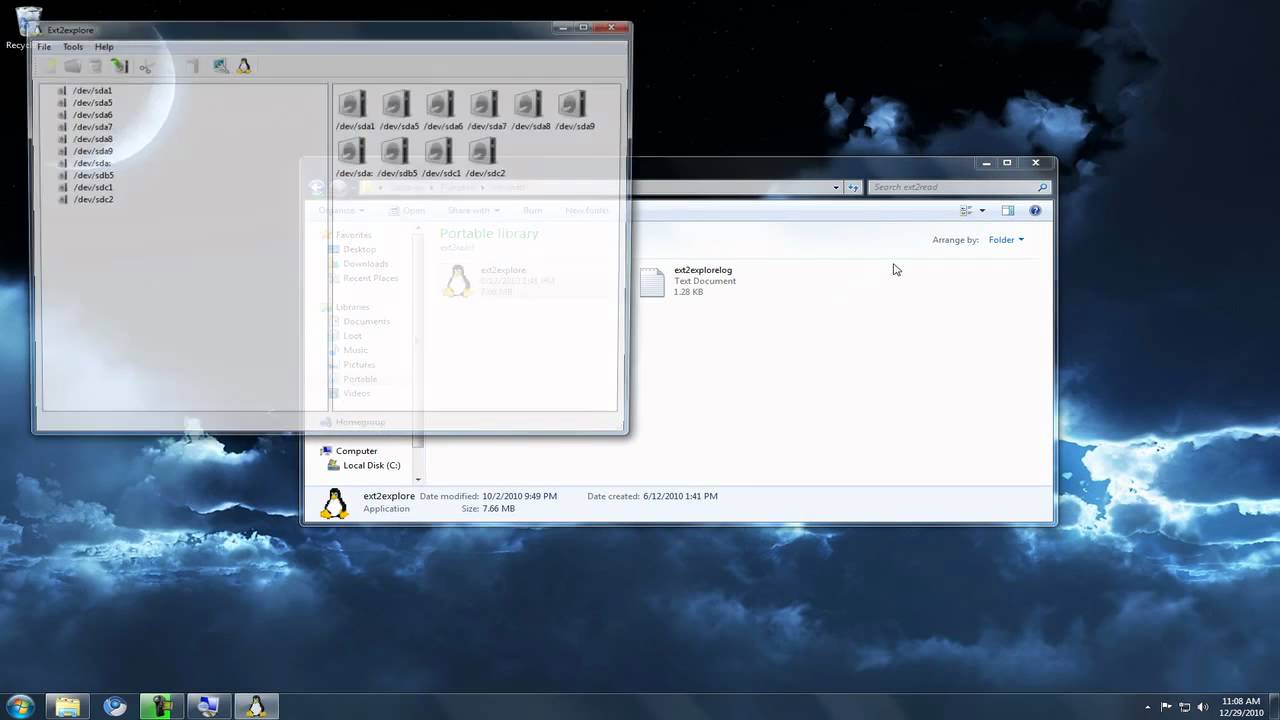1280x720 pixels.
Task: Open the view options dropdown arrow in Explorer
Action: [x=982, y=211]
